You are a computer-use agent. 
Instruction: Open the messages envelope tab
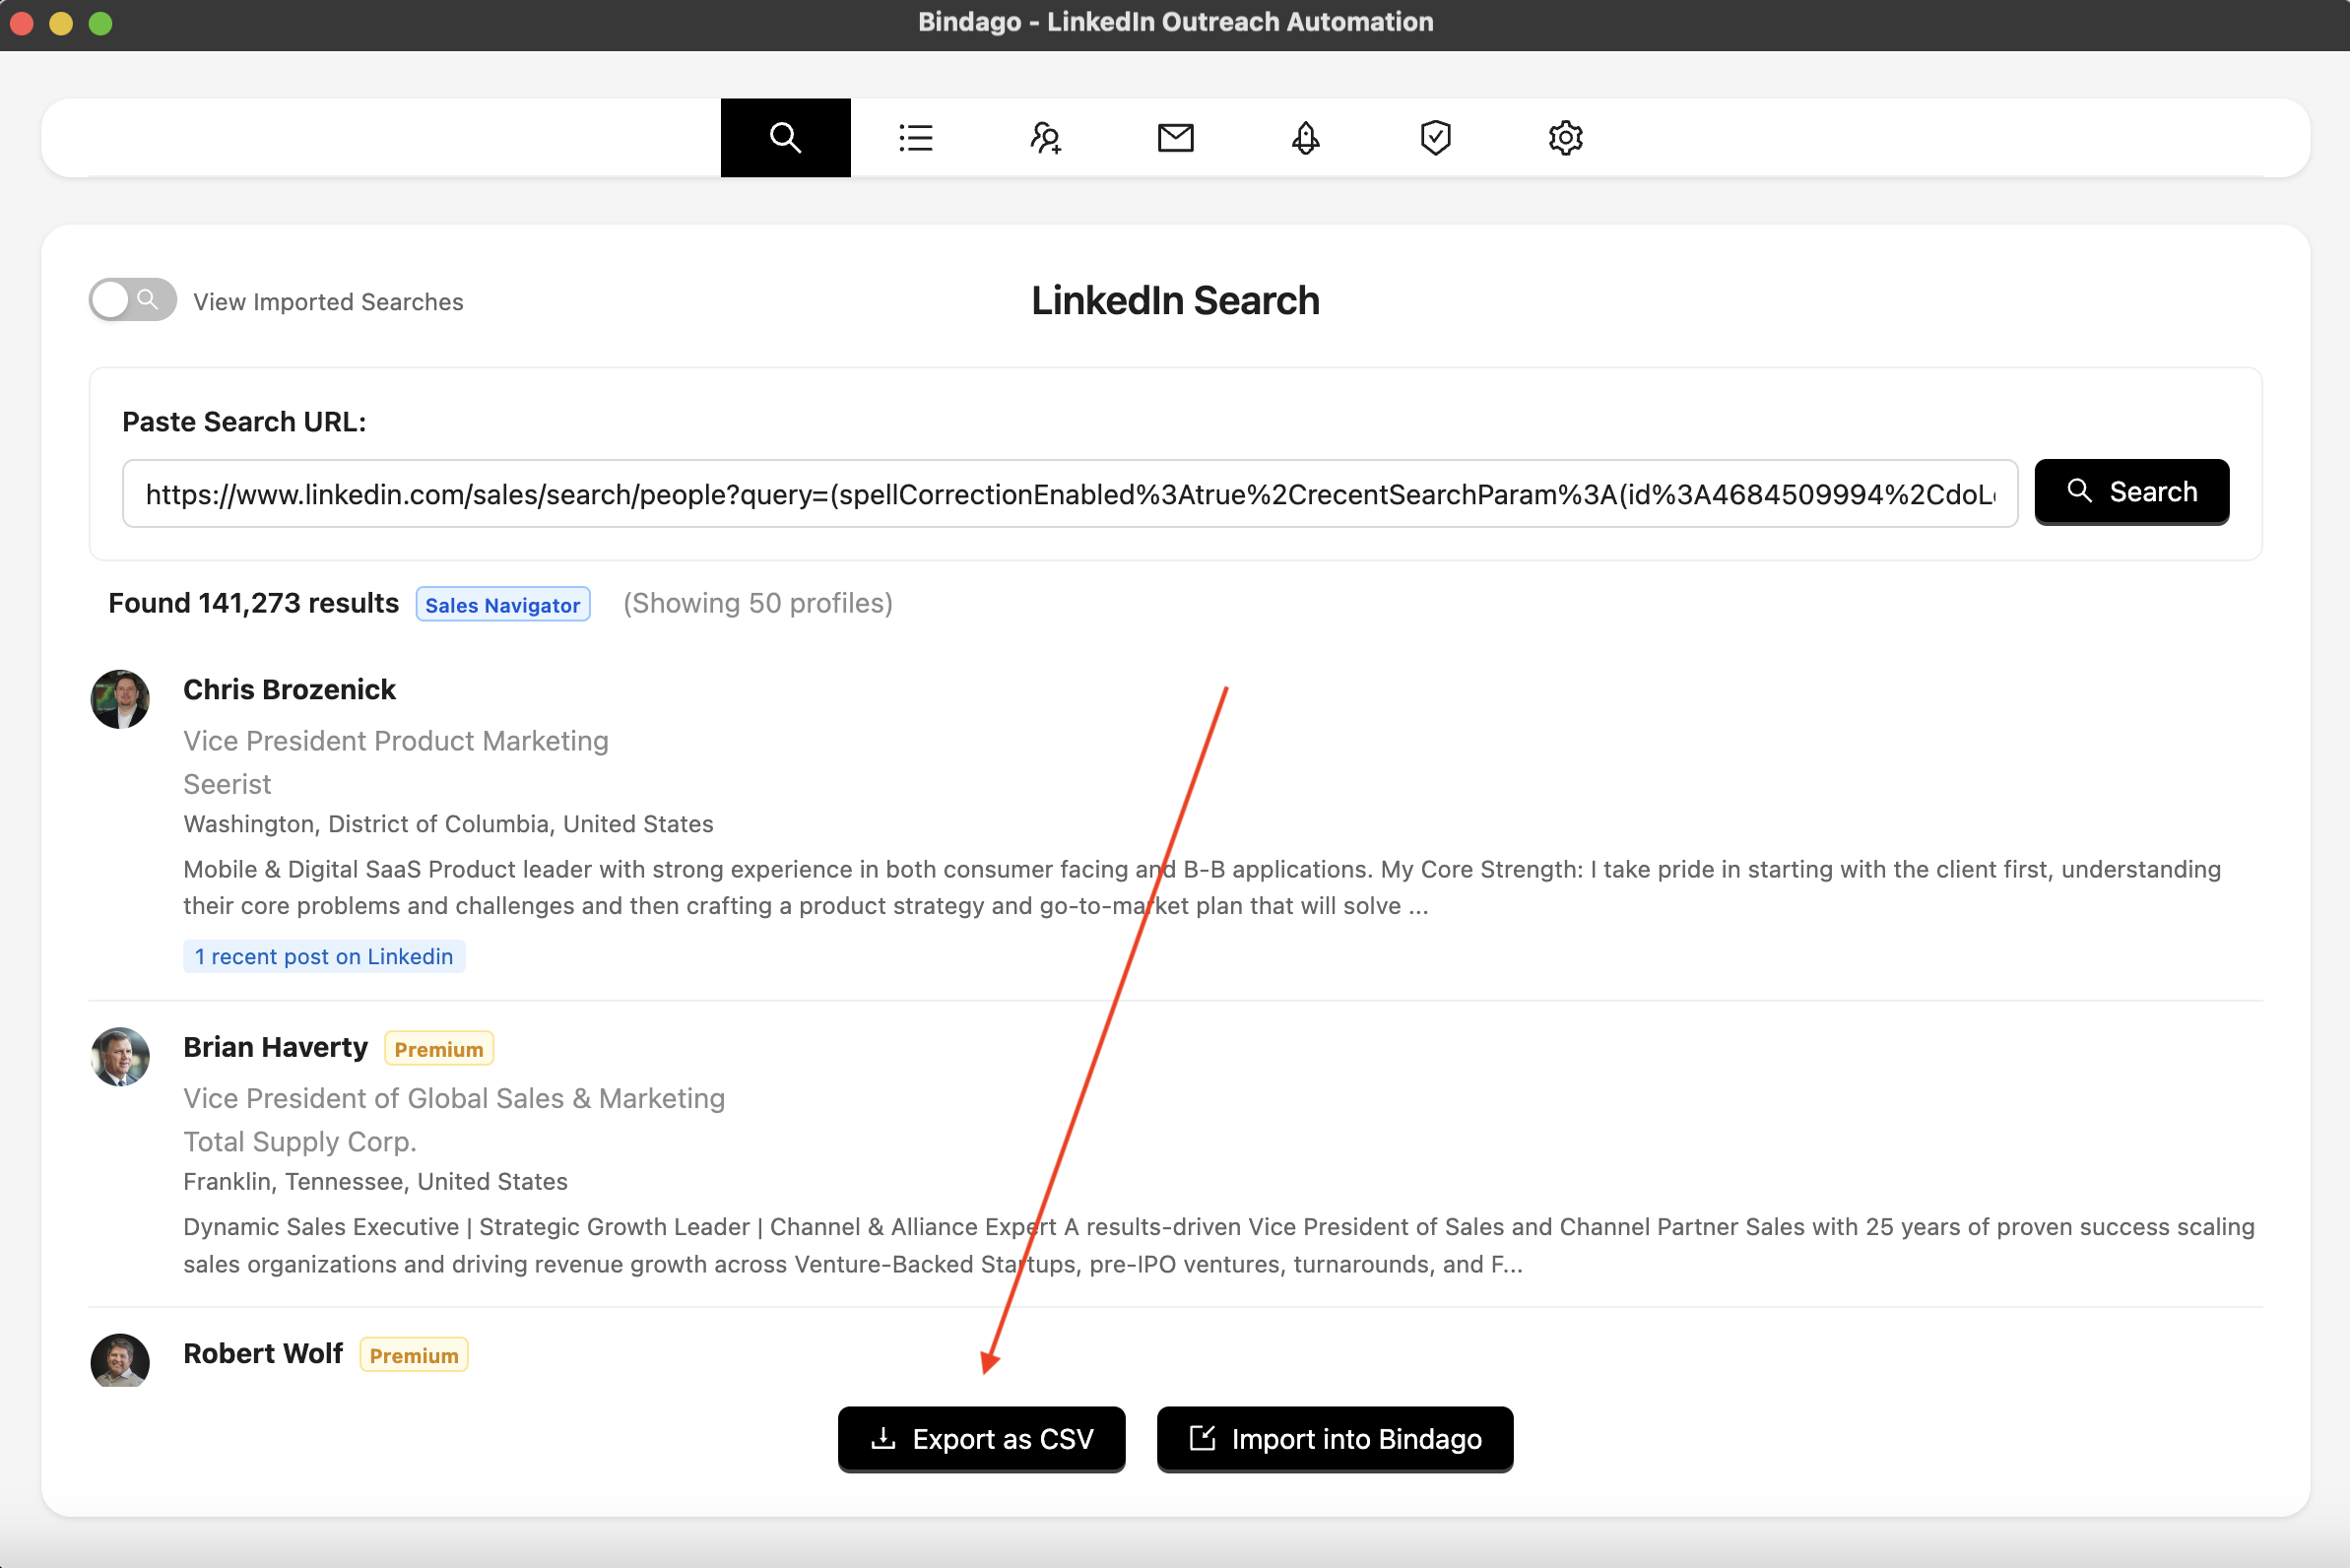coord(1175,137)
